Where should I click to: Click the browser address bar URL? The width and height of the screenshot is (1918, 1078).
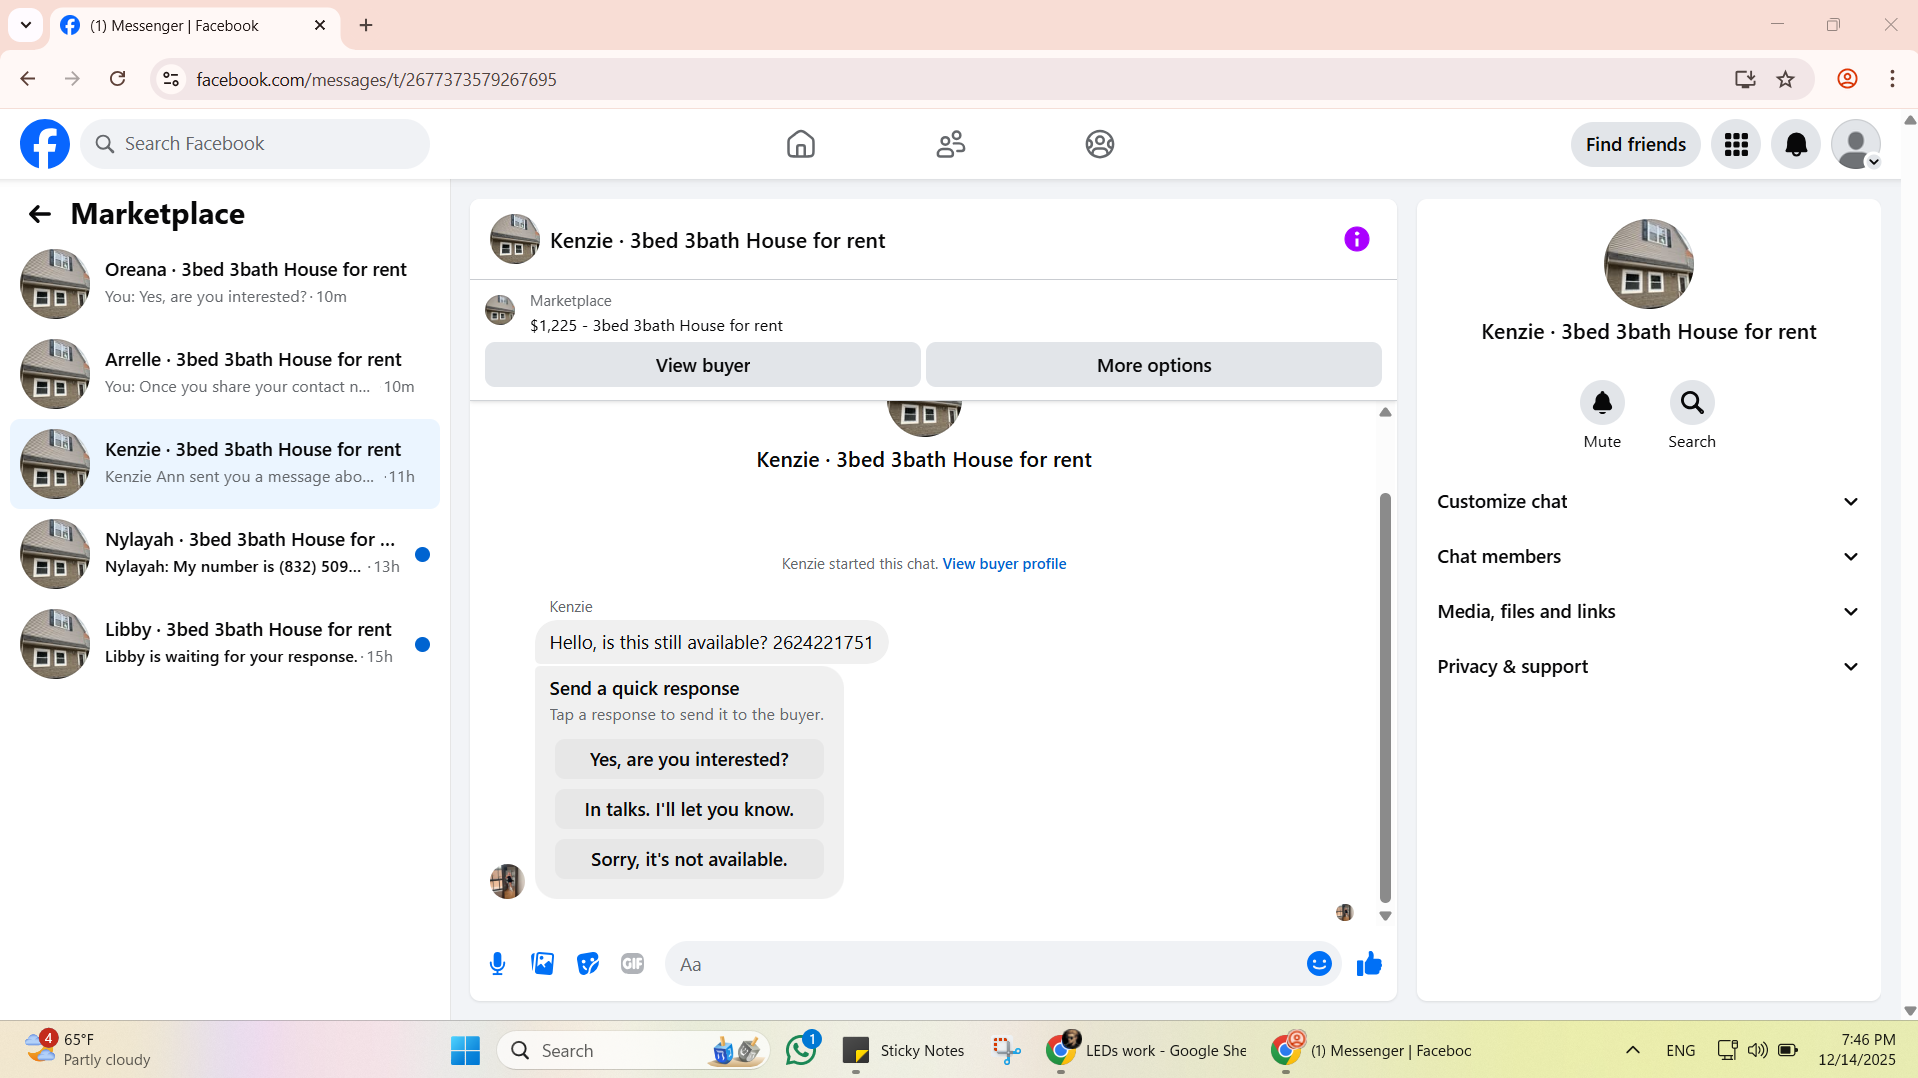pos(376,79)
